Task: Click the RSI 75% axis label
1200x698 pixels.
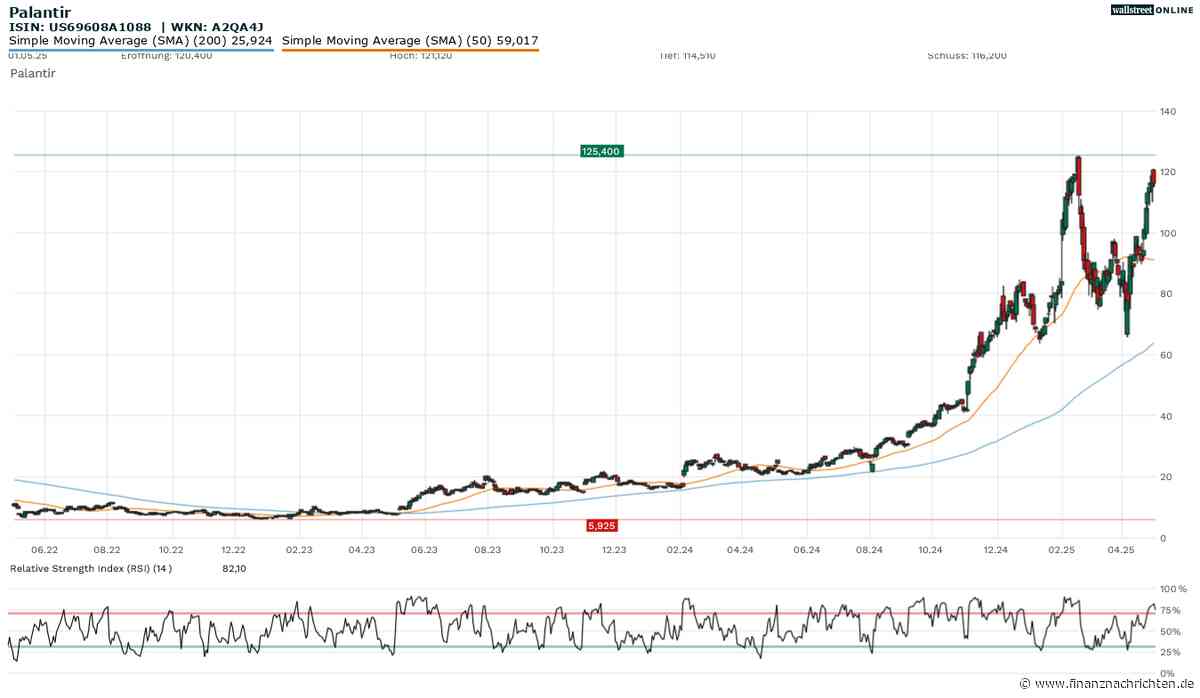Action: (1169, 610)
